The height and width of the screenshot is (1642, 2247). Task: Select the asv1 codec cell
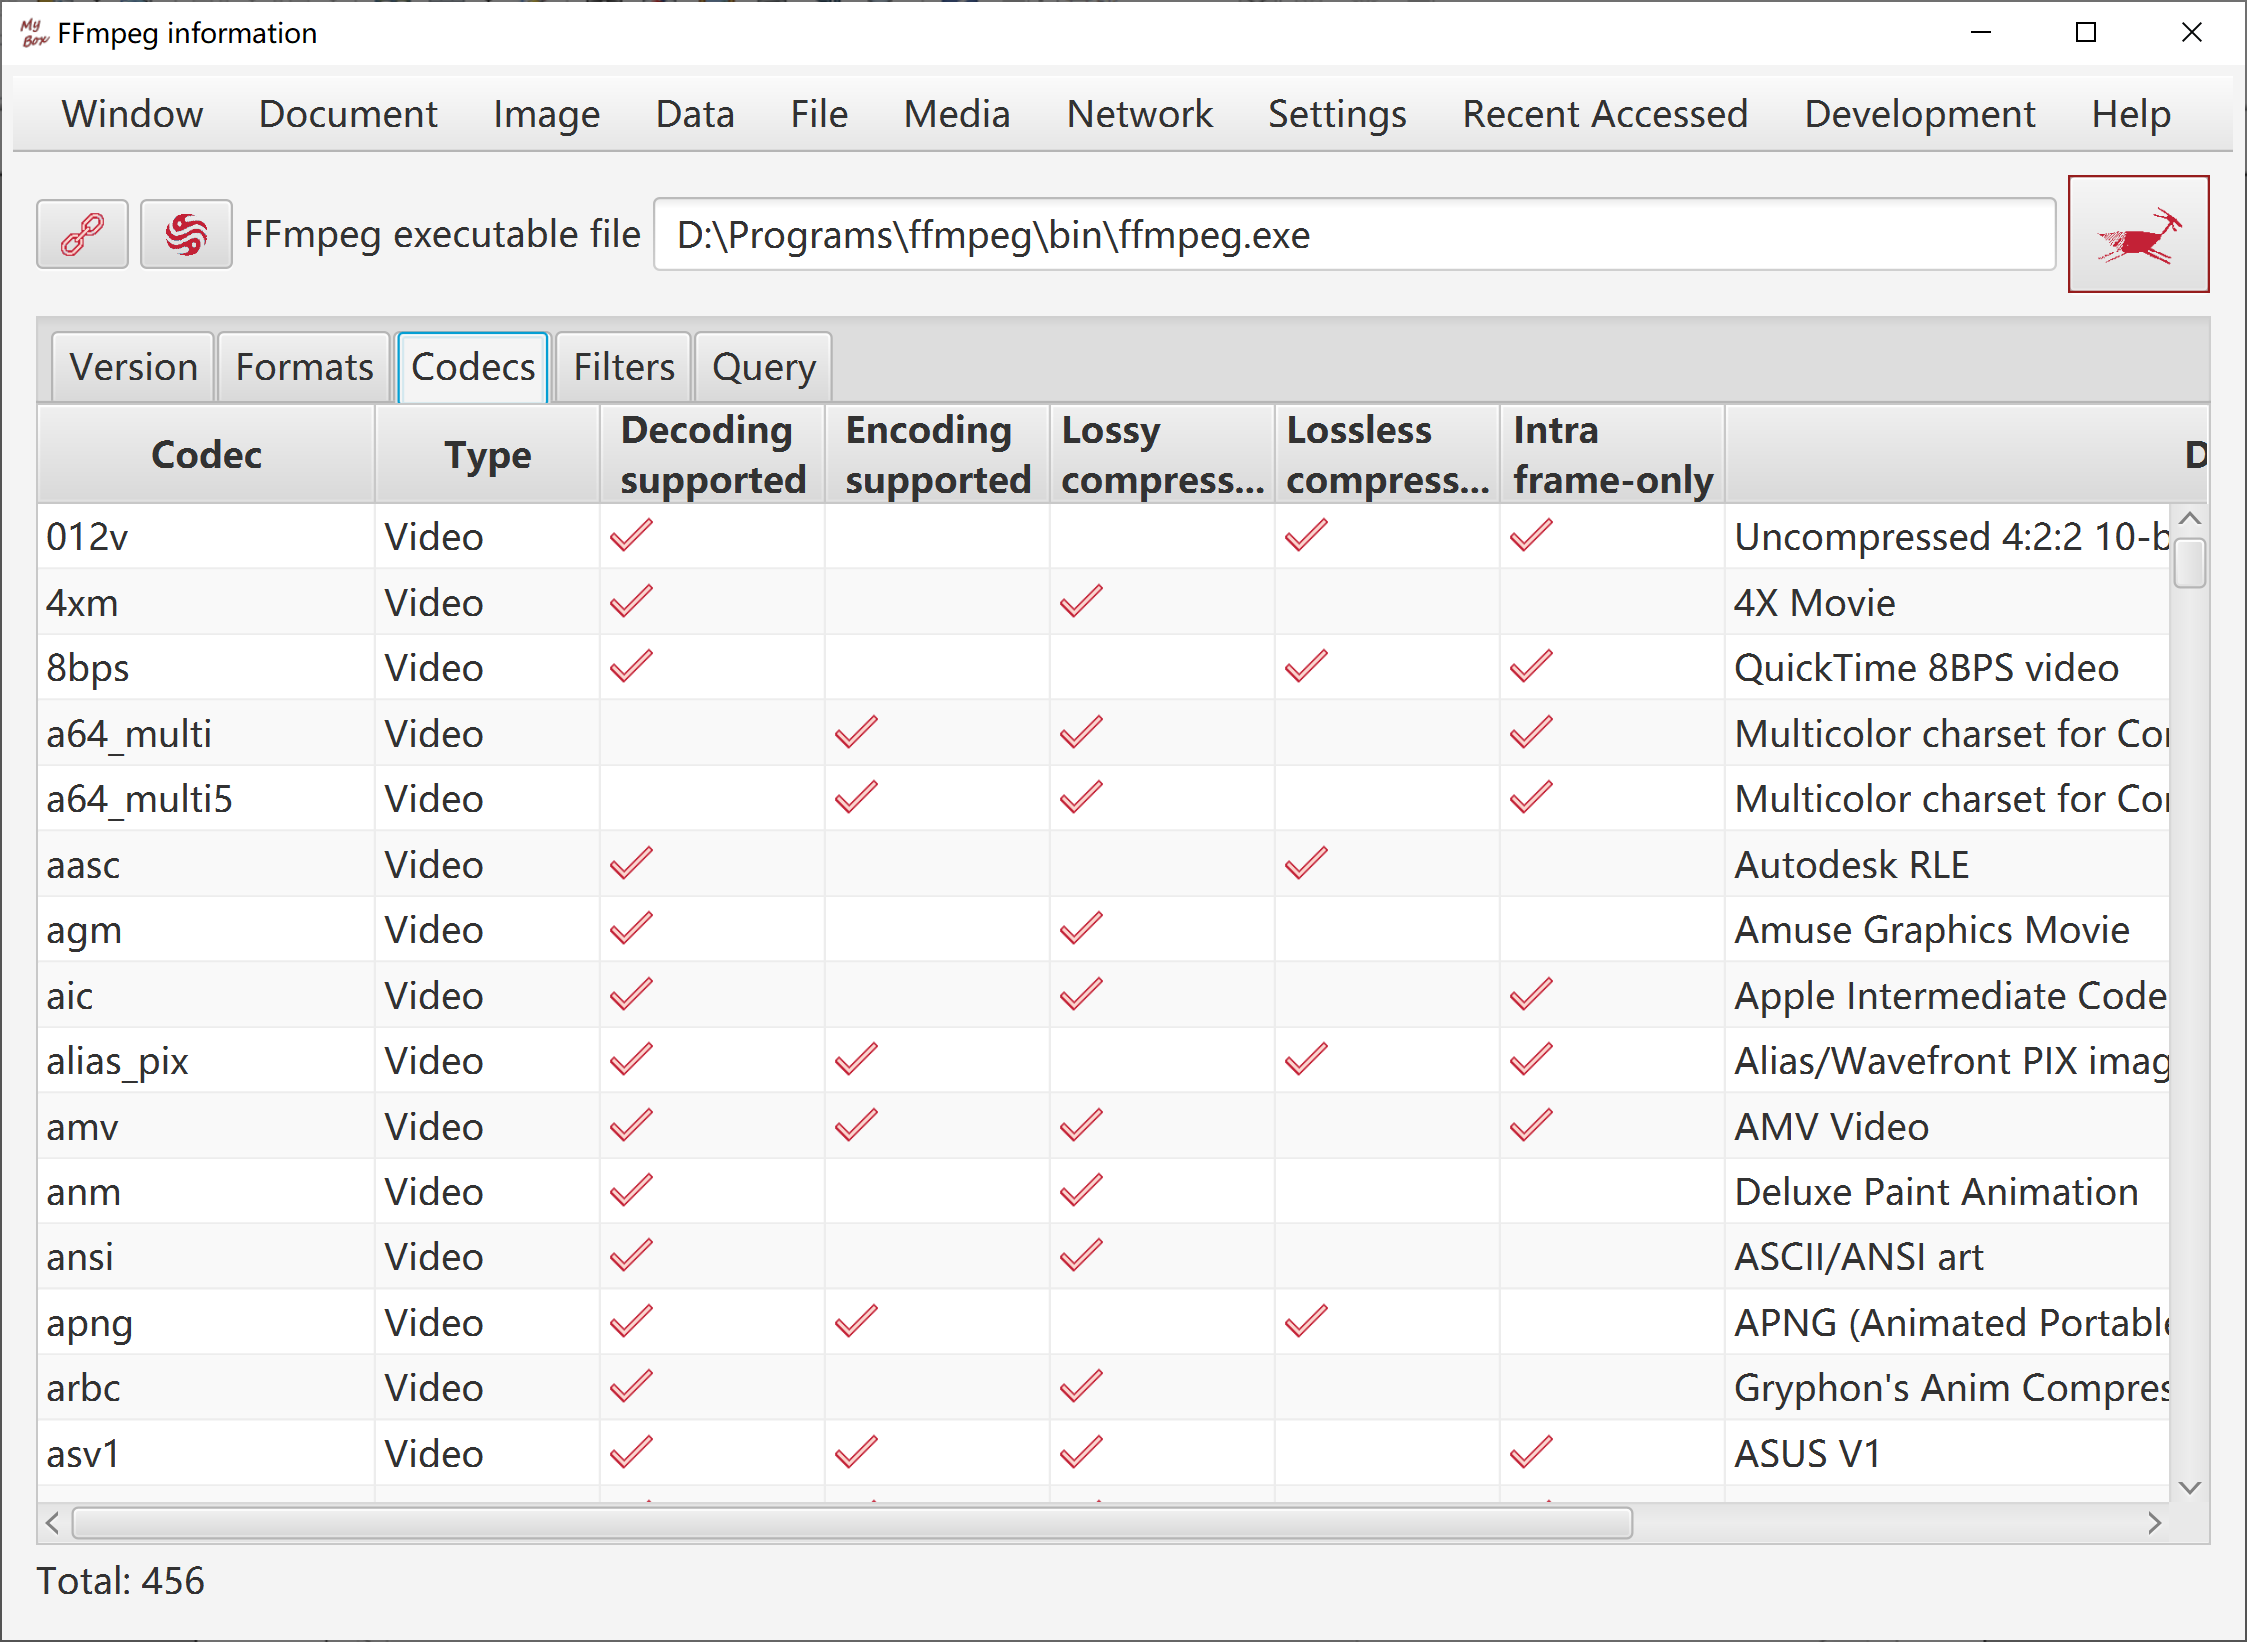[206, 1453]
